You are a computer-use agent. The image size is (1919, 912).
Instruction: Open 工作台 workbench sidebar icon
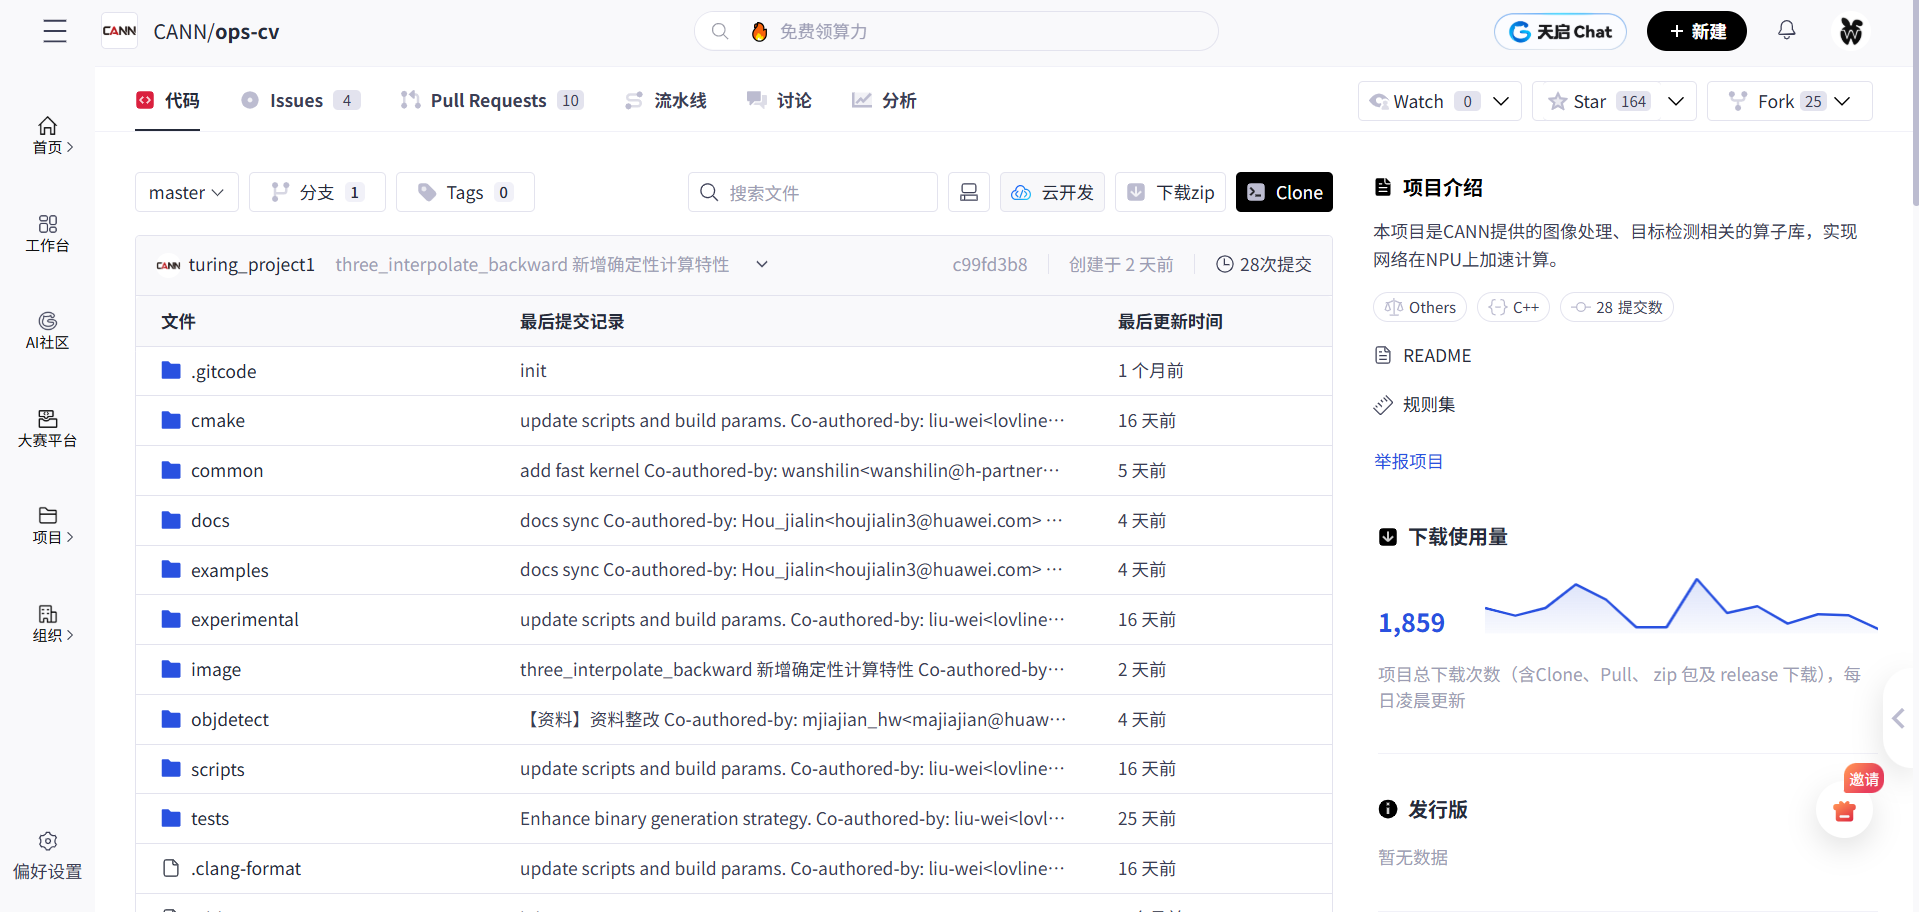(x=47, y=234)
